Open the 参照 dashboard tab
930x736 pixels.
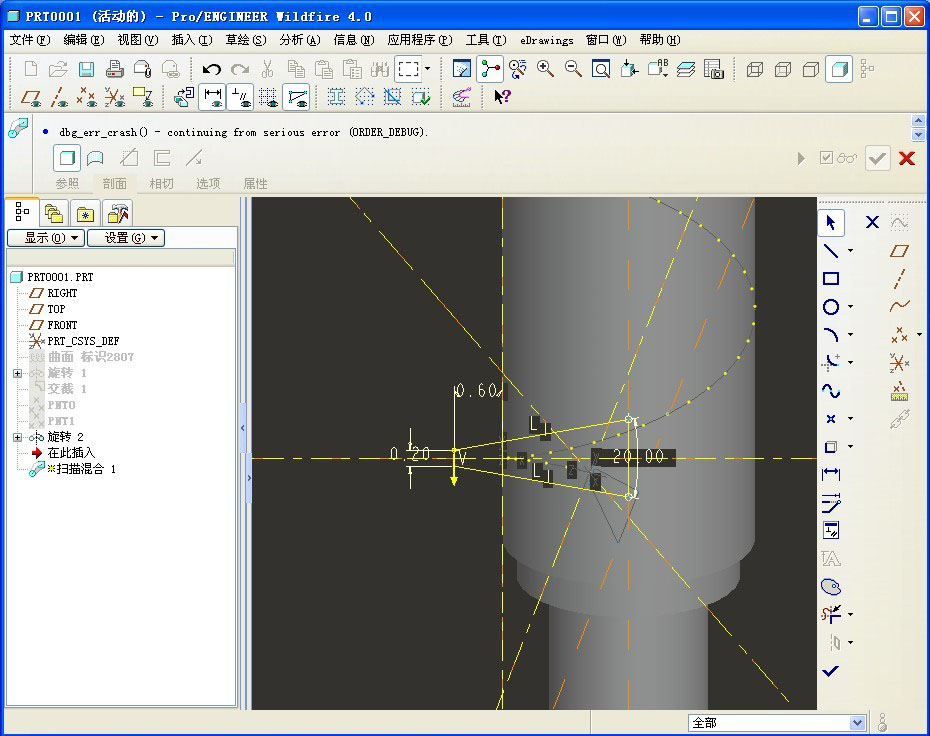tap(67, 184)
